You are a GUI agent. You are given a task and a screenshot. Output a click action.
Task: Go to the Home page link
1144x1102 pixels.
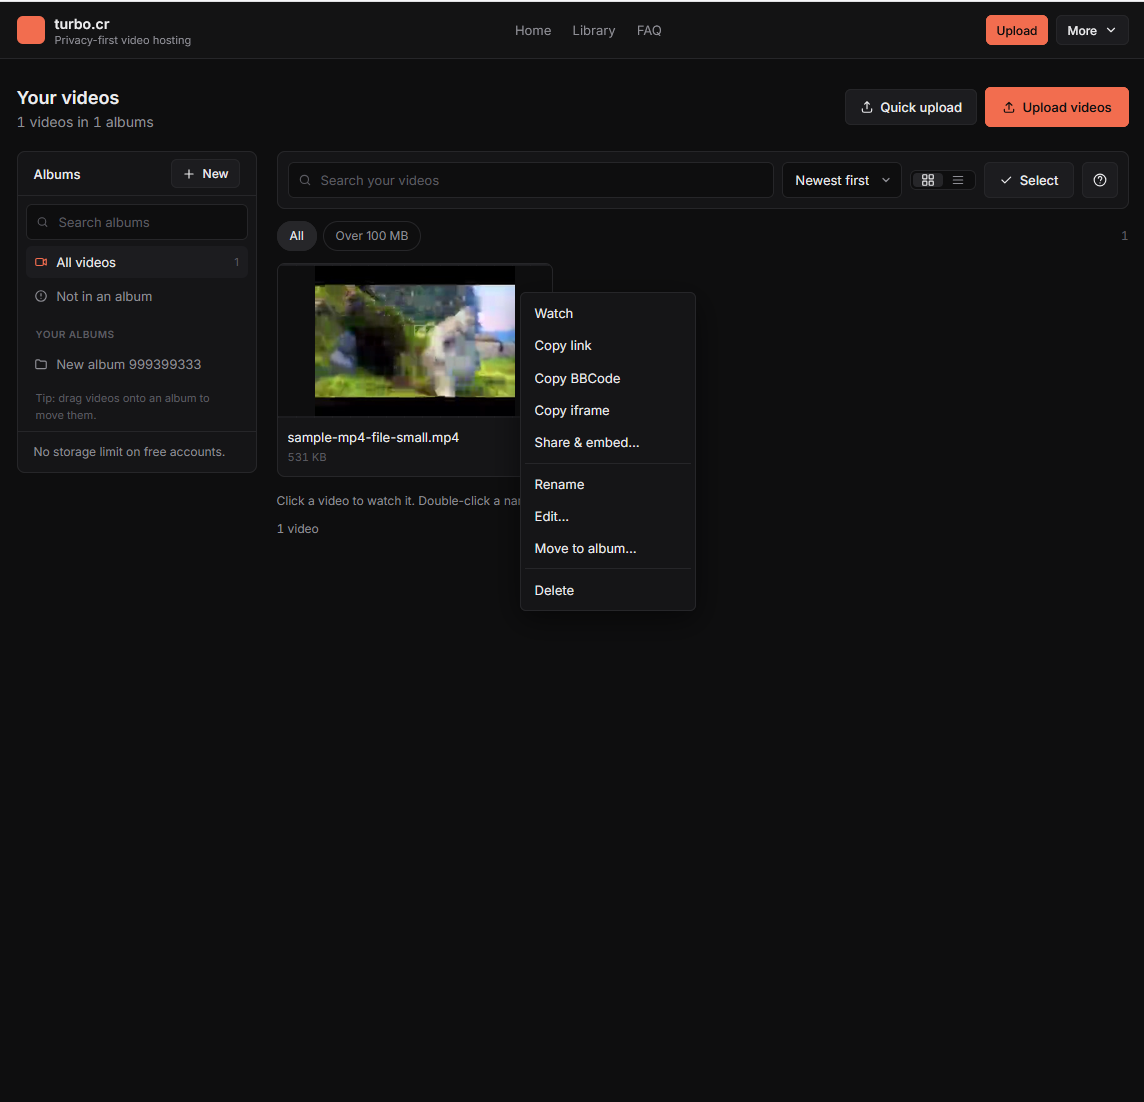(x=533, y=31)
